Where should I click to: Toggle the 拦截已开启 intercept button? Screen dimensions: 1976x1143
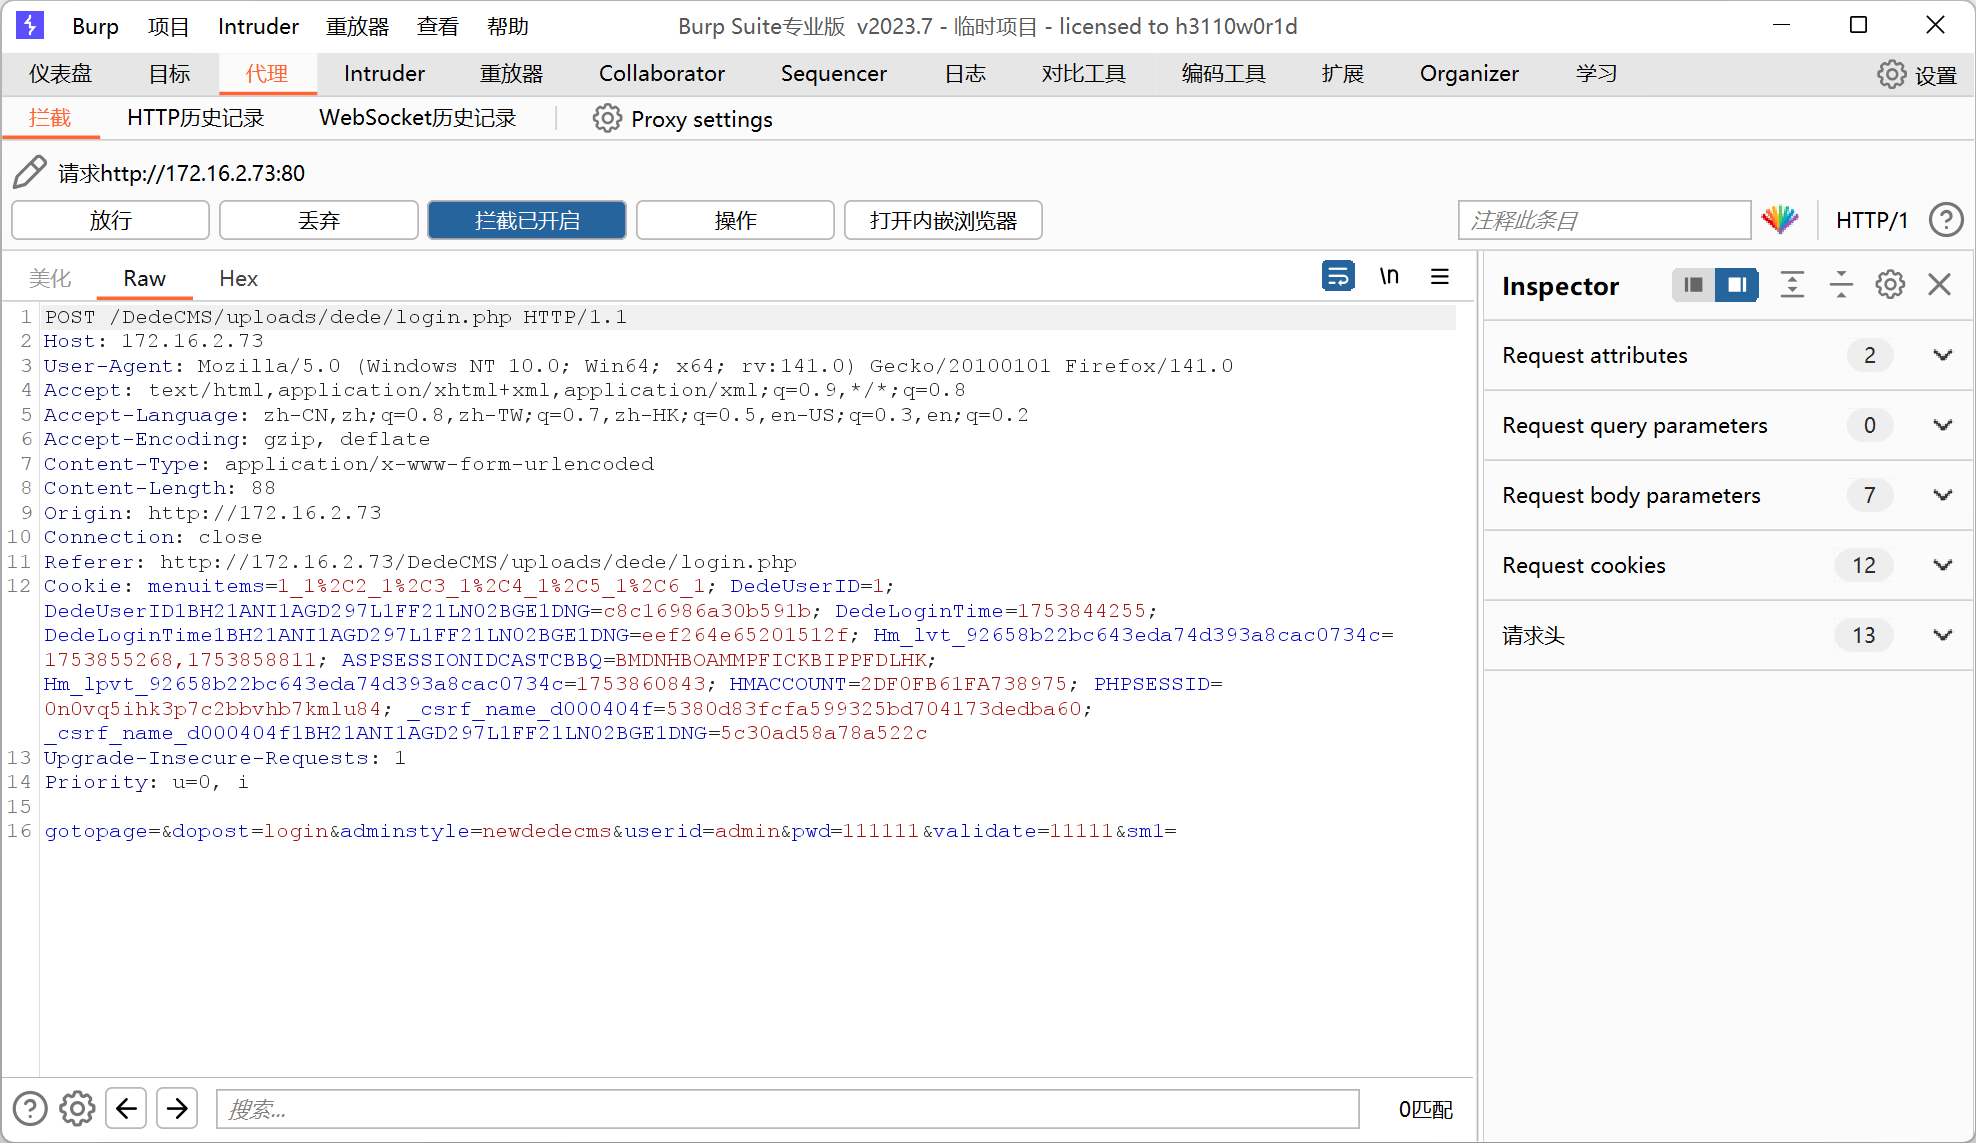pos(527,220)
